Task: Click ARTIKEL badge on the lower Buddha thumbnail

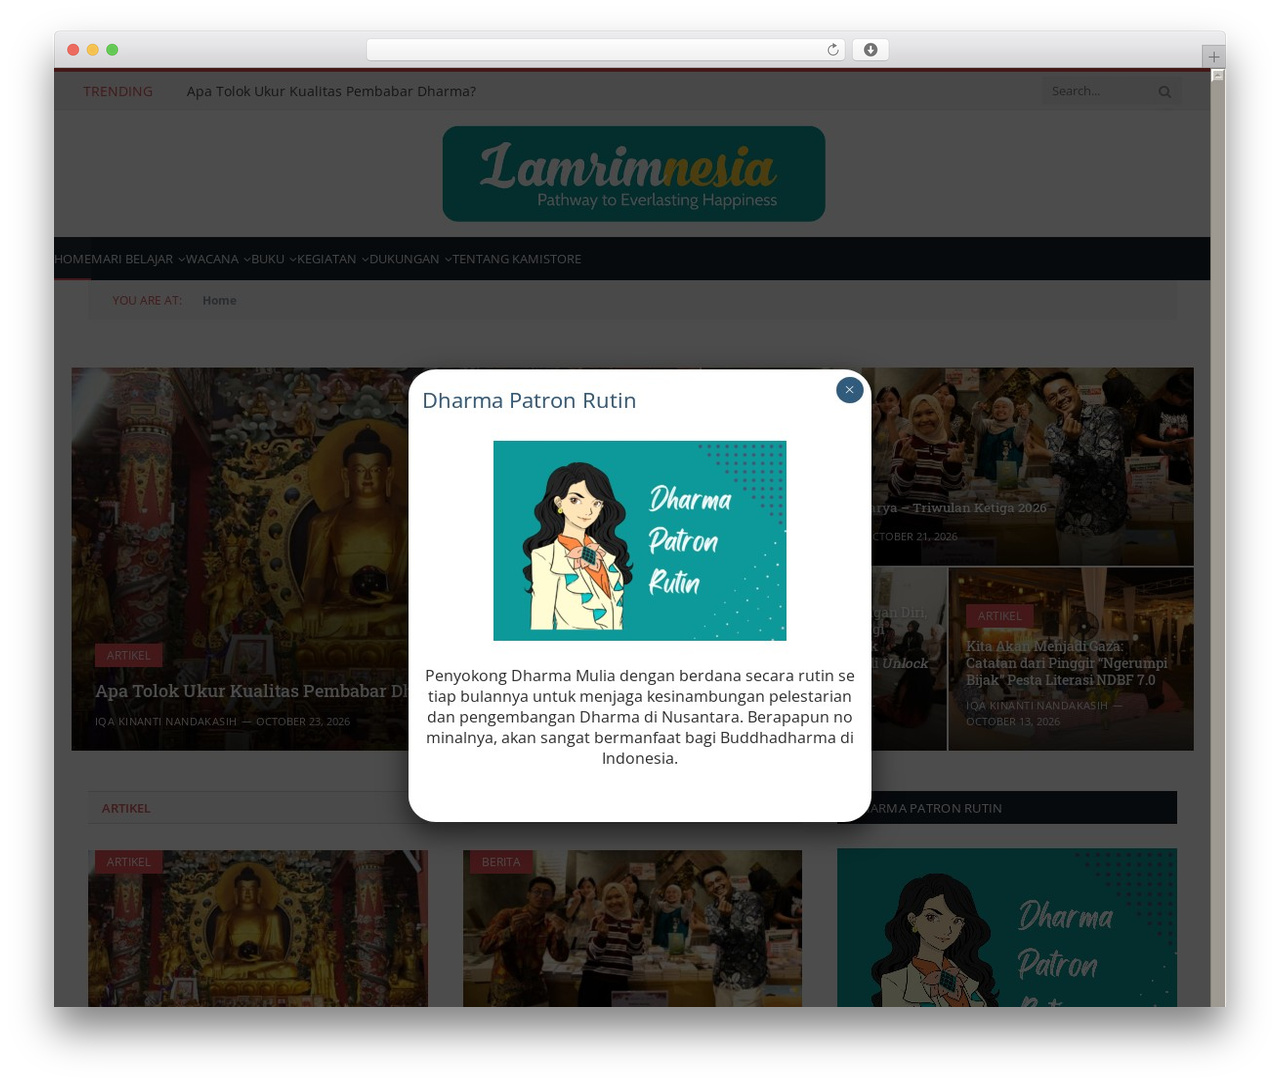Action: tap(129, 862)
